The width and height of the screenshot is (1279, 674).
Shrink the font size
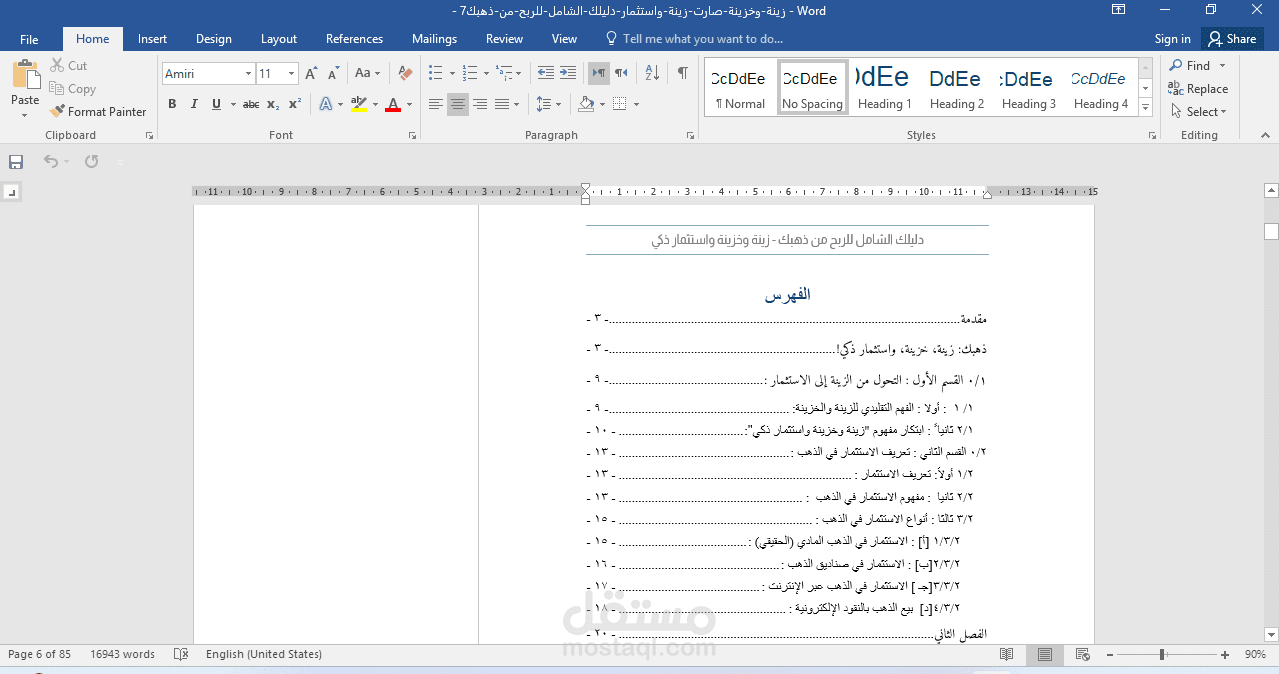[x=332, y=73]
